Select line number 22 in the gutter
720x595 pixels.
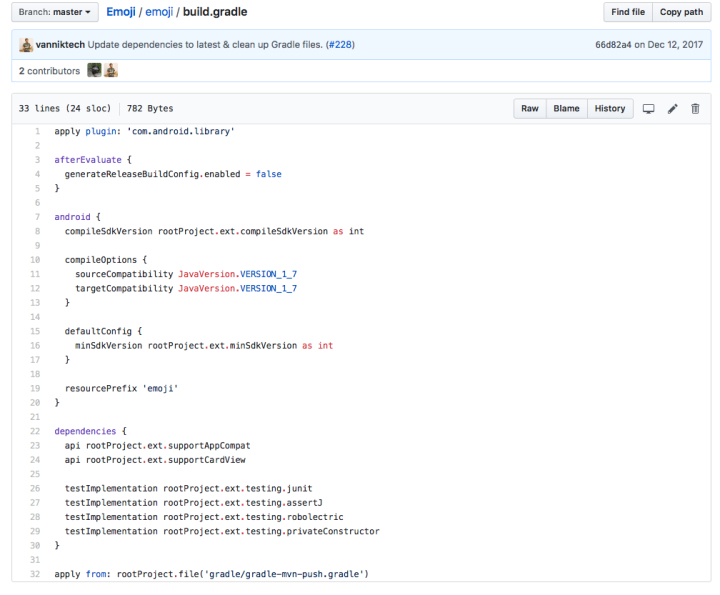click(x=34, y=431)
